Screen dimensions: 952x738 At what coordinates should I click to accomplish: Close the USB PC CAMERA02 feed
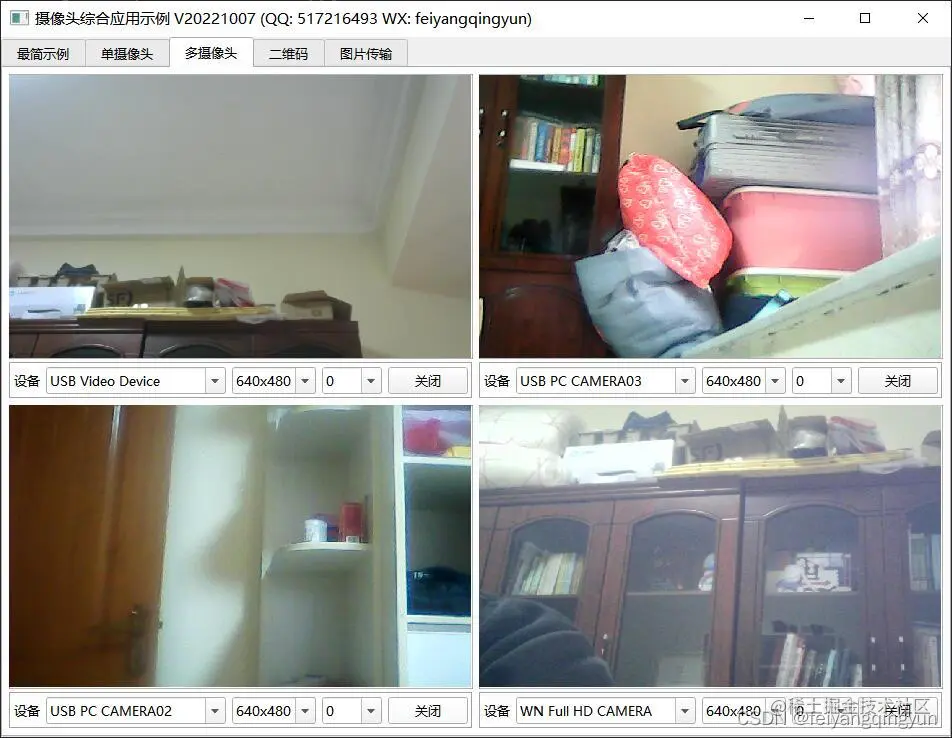coord(428,711)
